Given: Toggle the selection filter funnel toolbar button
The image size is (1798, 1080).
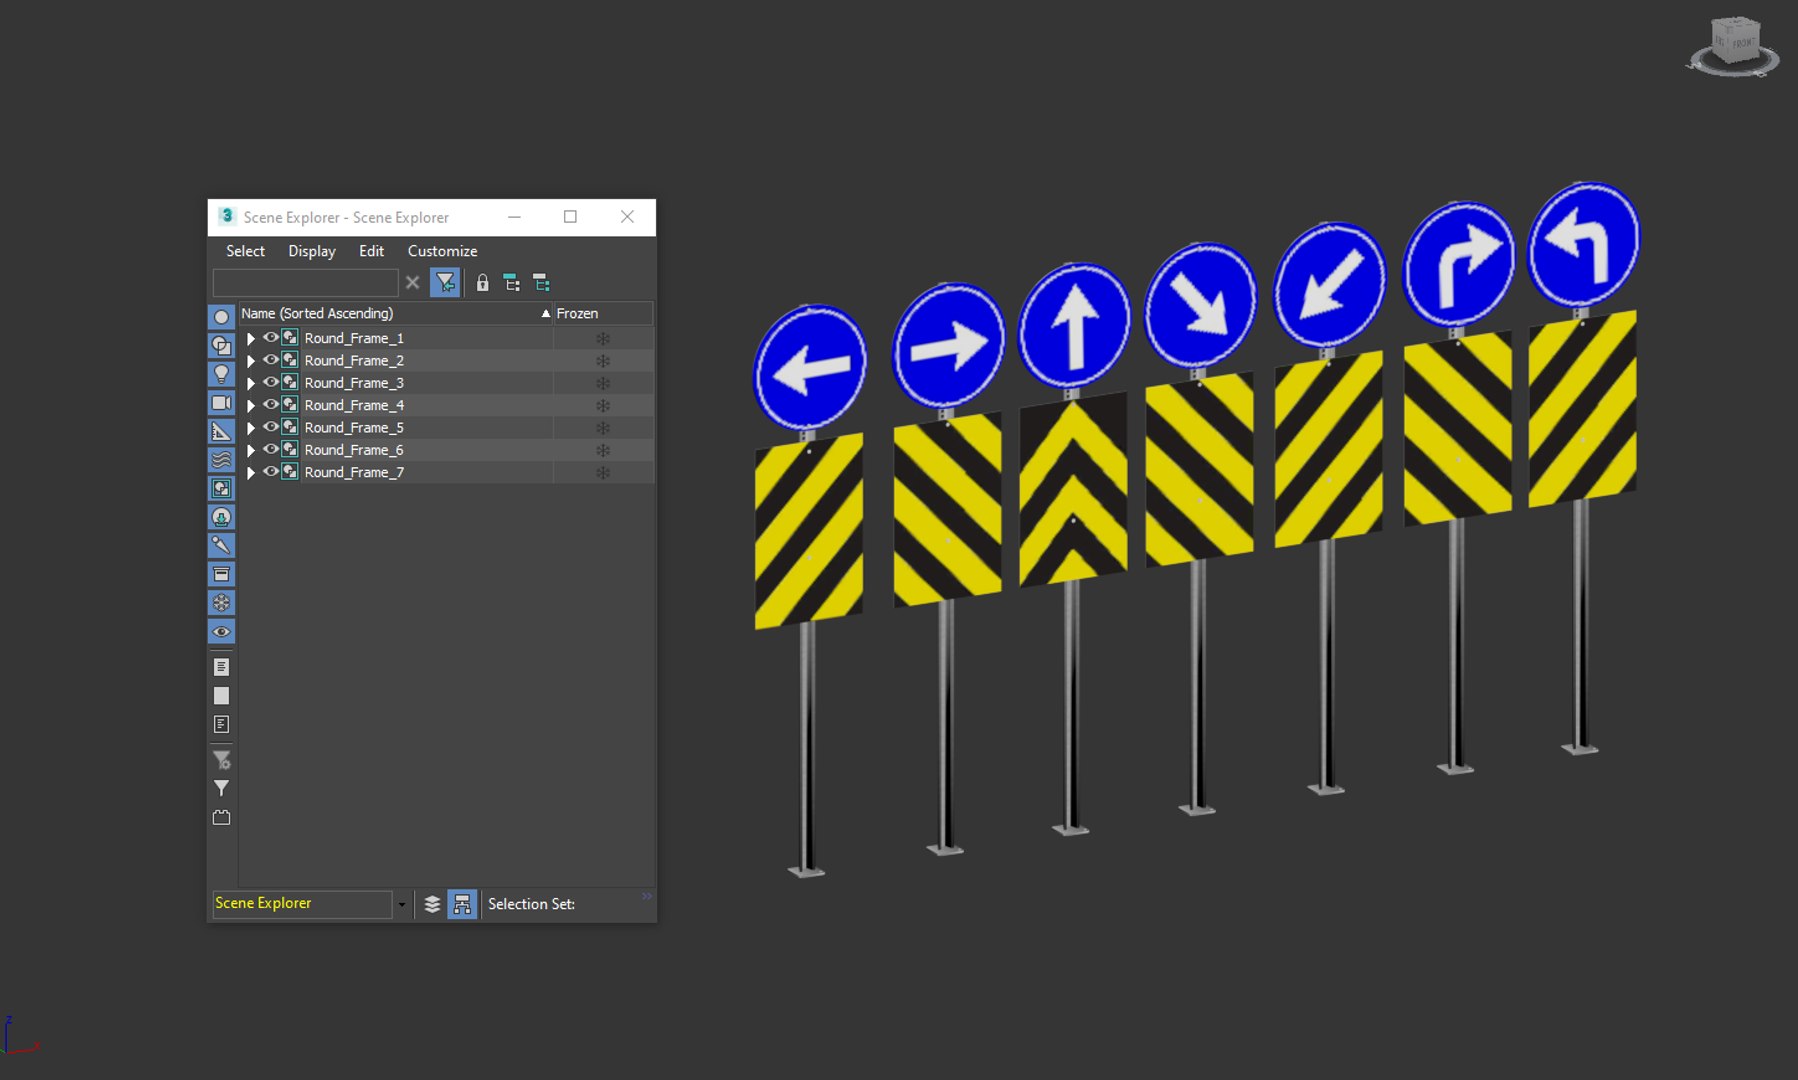Looking at the screenshot, I should pyautogui.click(x=445, y=283).
